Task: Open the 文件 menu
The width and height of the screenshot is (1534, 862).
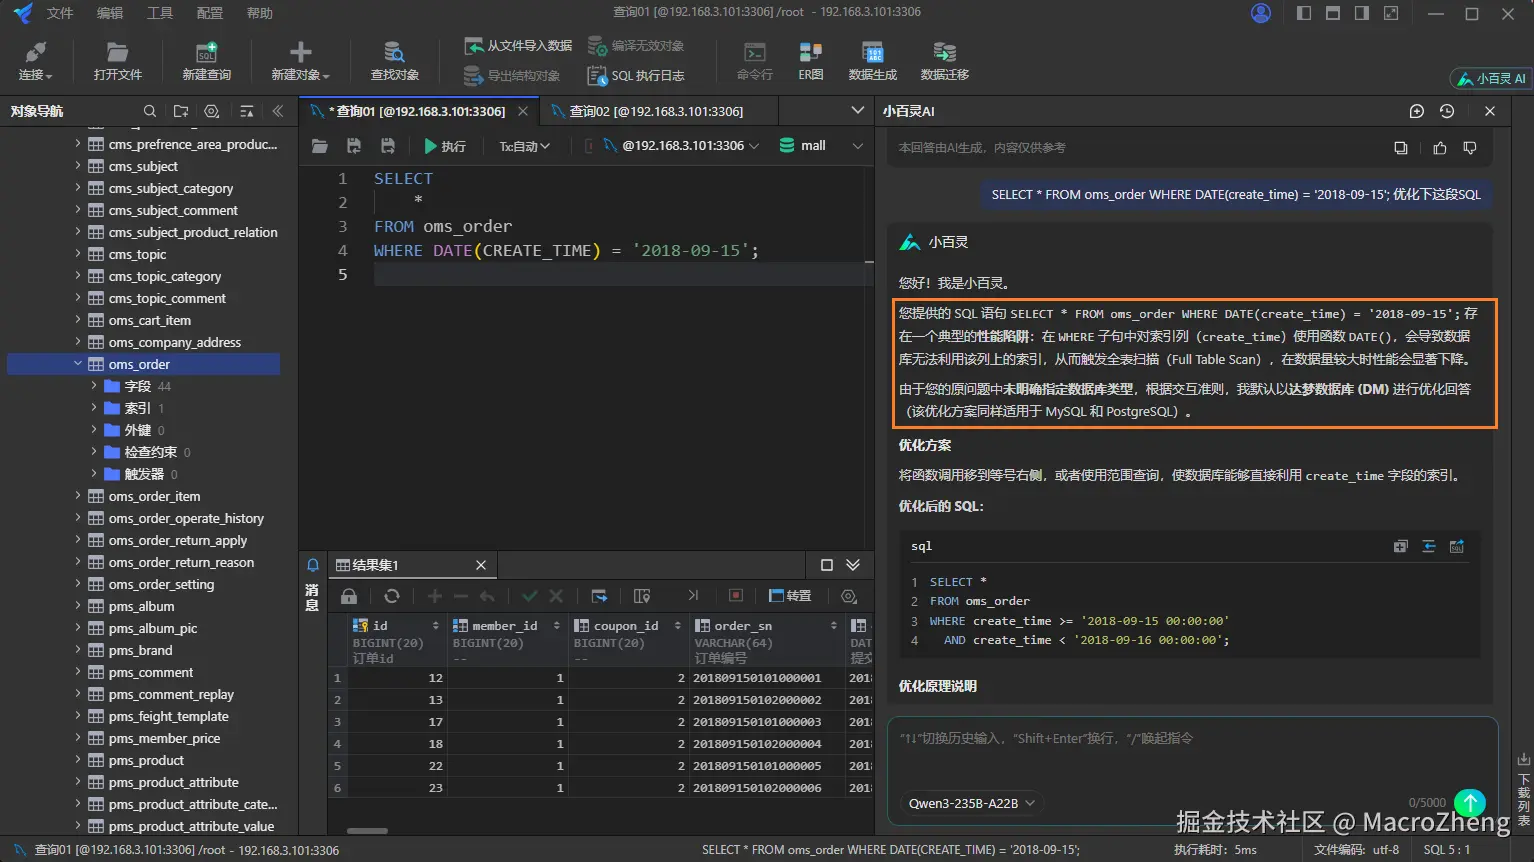Action: (60, 13)
